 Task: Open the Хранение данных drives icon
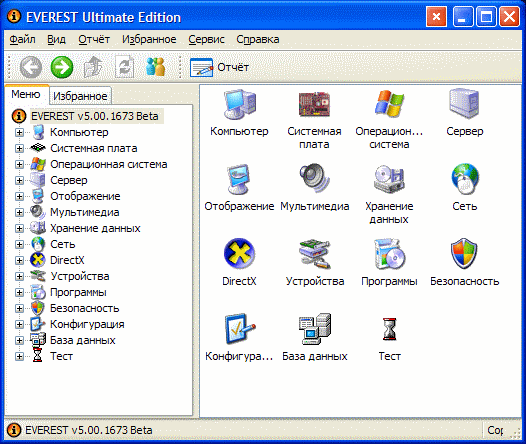tap(389, 179)
